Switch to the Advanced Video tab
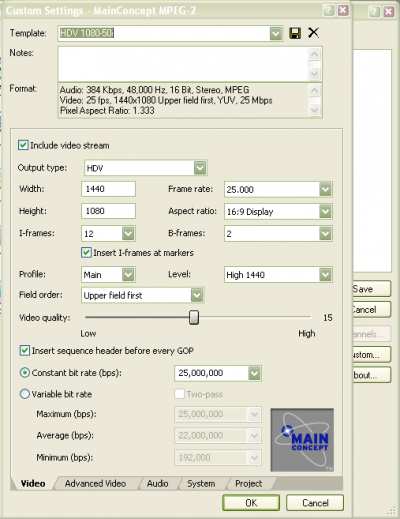 pyautogui.click(x=95, y=483)
